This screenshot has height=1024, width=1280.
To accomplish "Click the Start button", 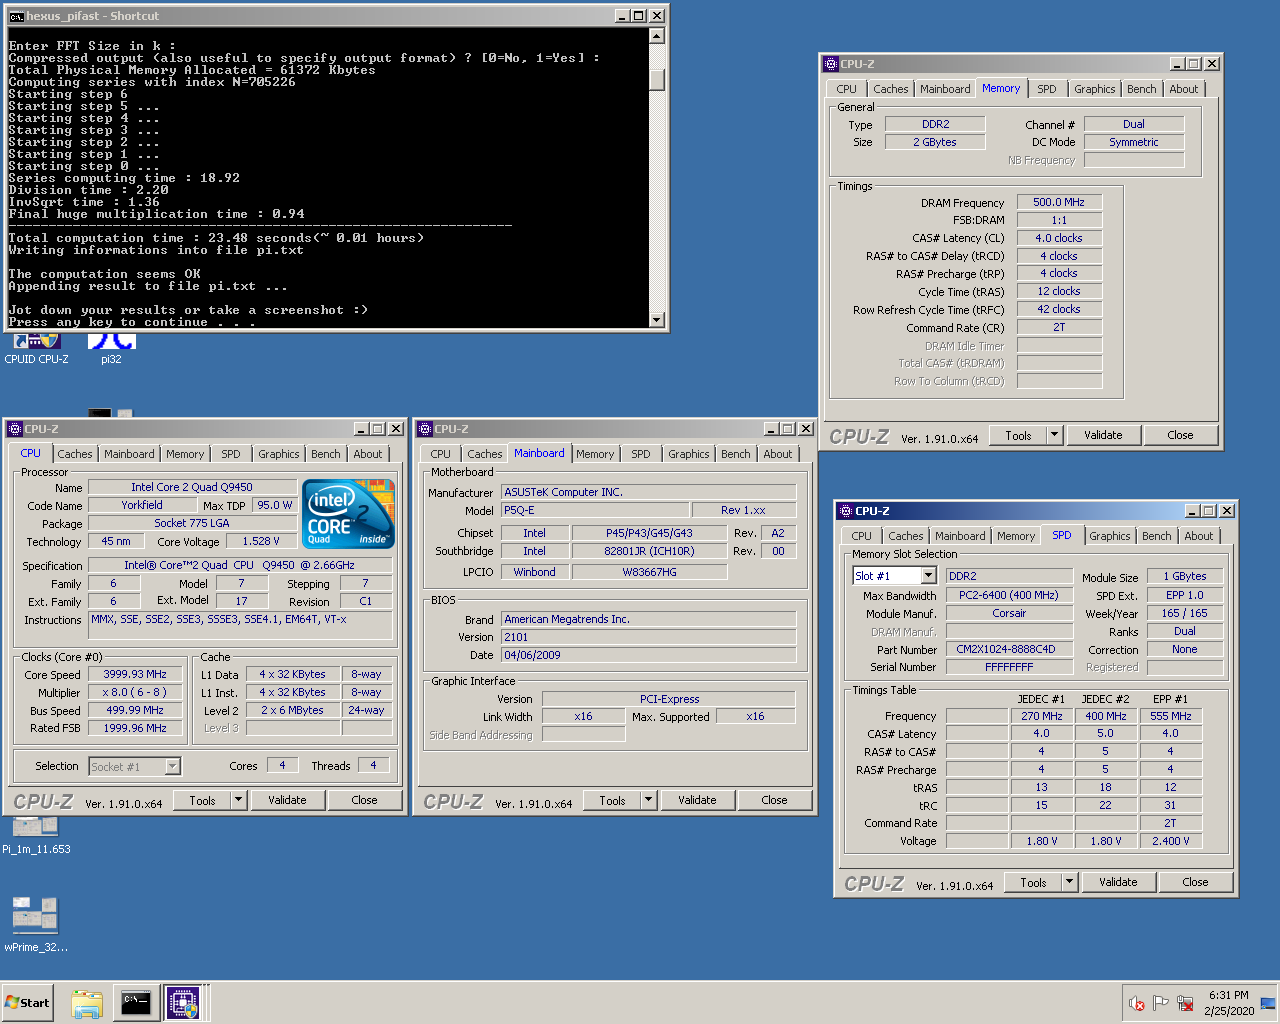I will point(27,1002).
